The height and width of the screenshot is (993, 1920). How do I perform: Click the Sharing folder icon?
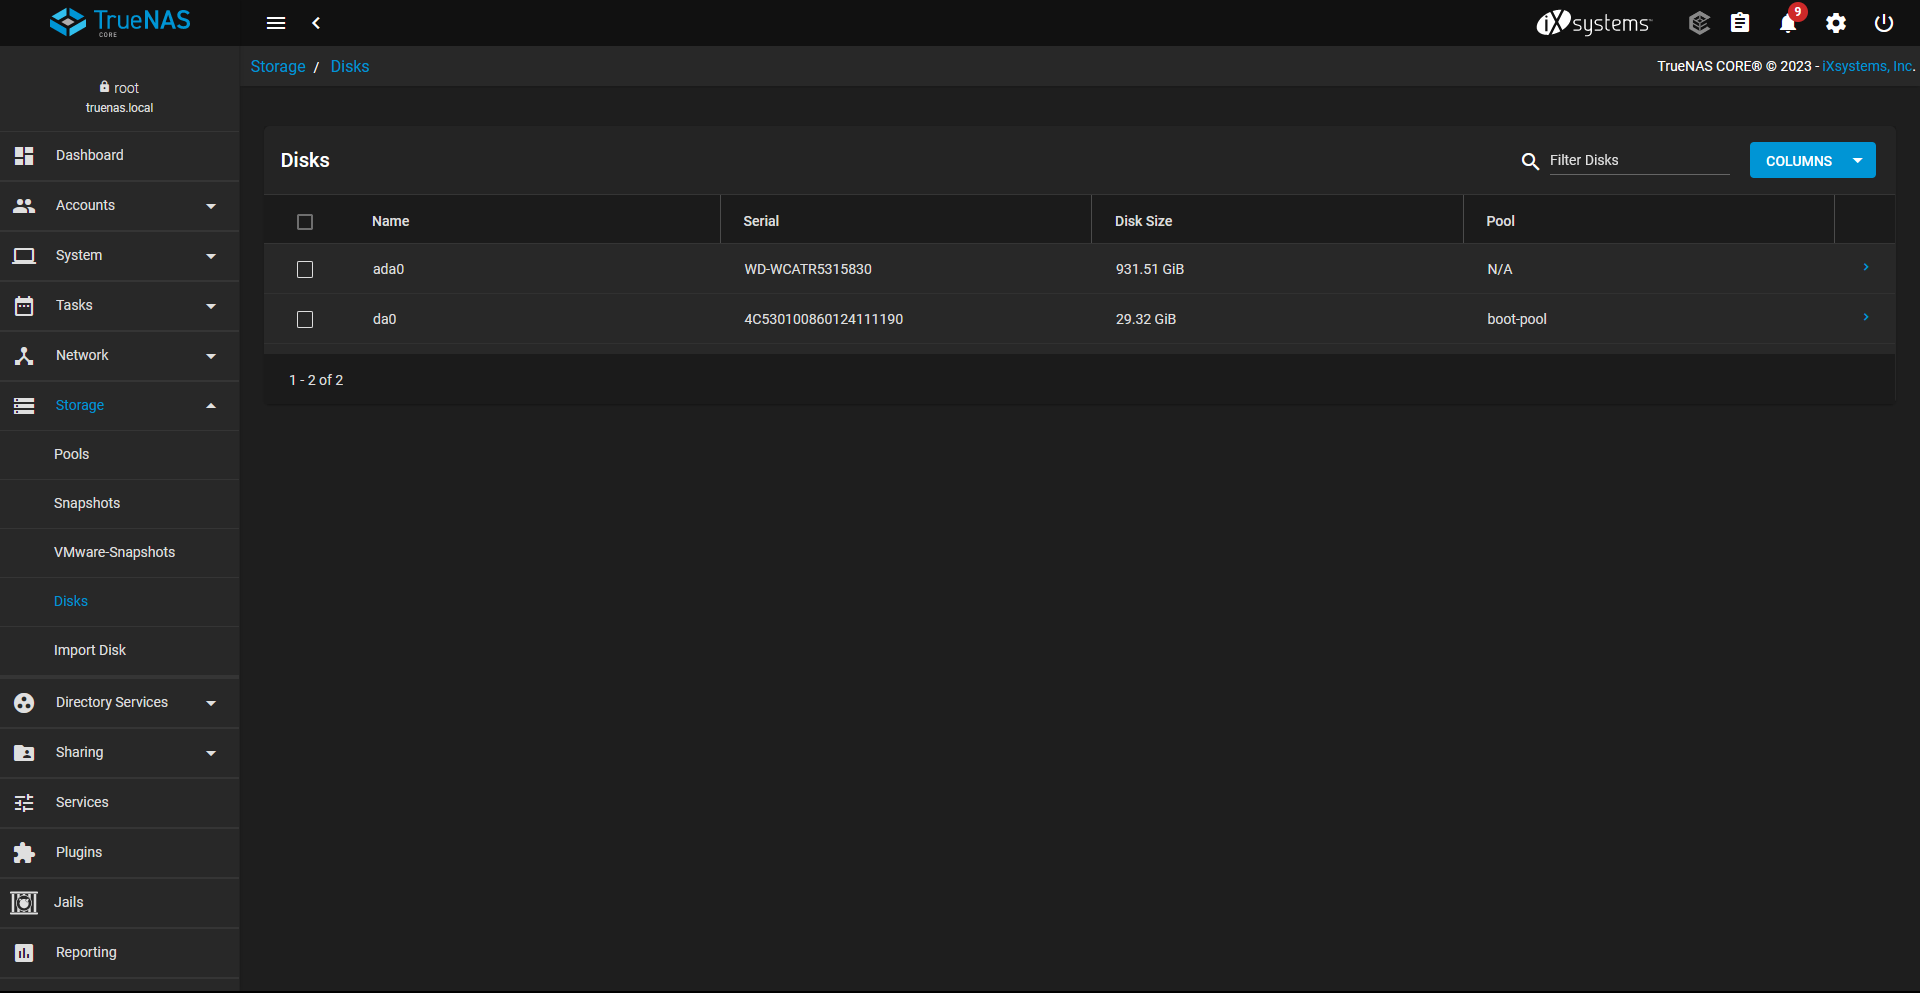[24, 752]
